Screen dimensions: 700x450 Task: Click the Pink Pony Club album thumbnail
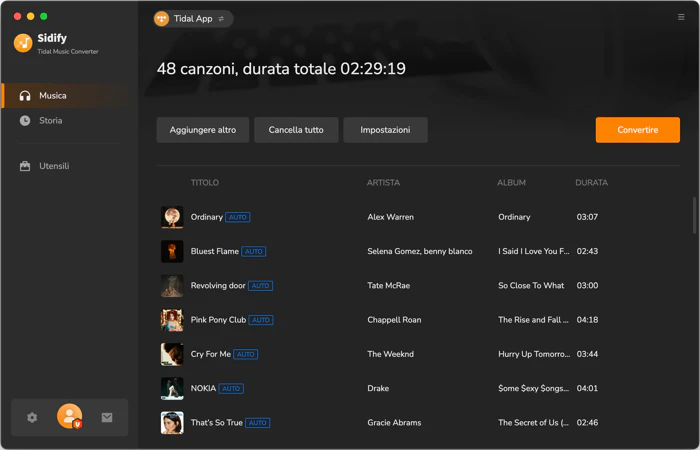(172, 320)
